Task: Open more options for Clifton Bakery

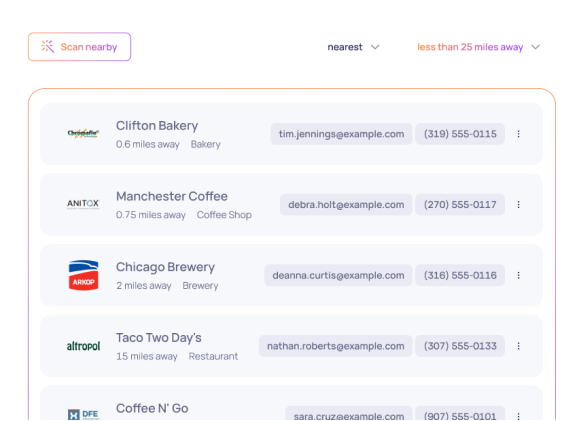Action: click(x=518, y=134)
